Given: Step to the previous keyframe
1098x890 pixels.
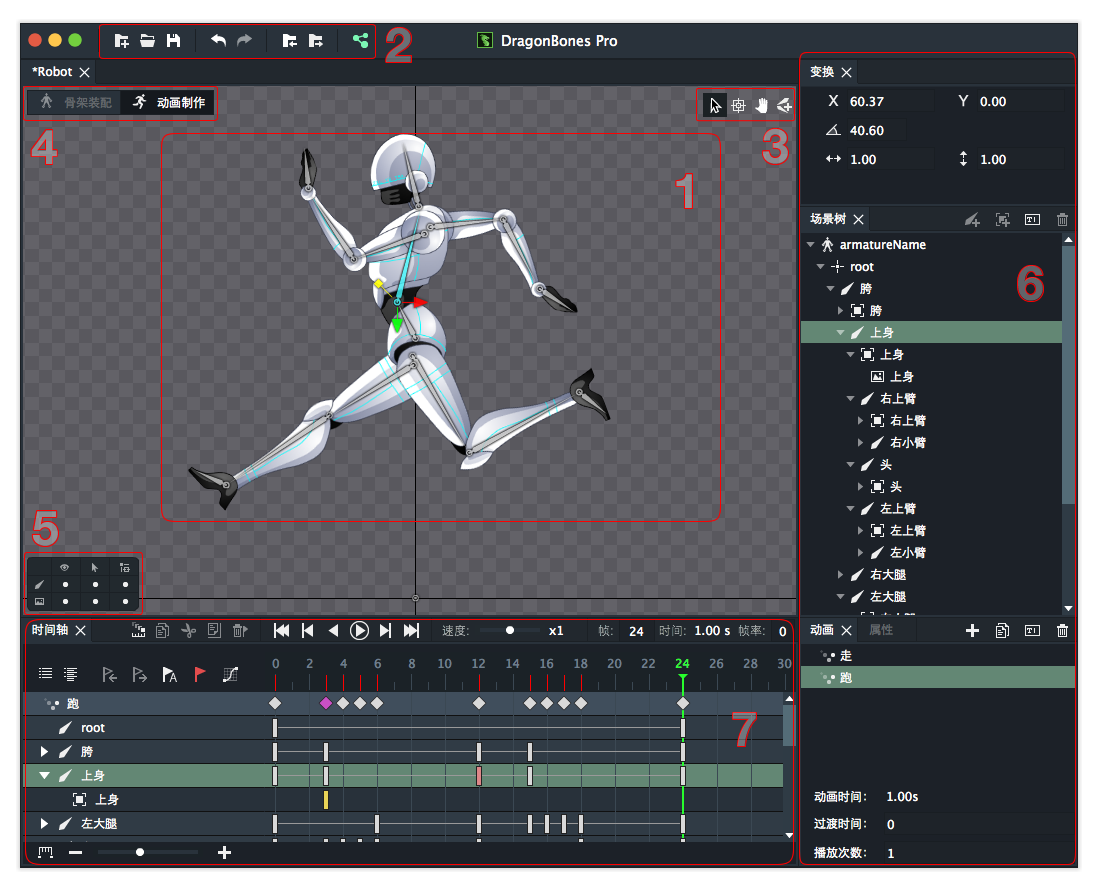Looking at the screenshot, I should (x=307, y=631).
